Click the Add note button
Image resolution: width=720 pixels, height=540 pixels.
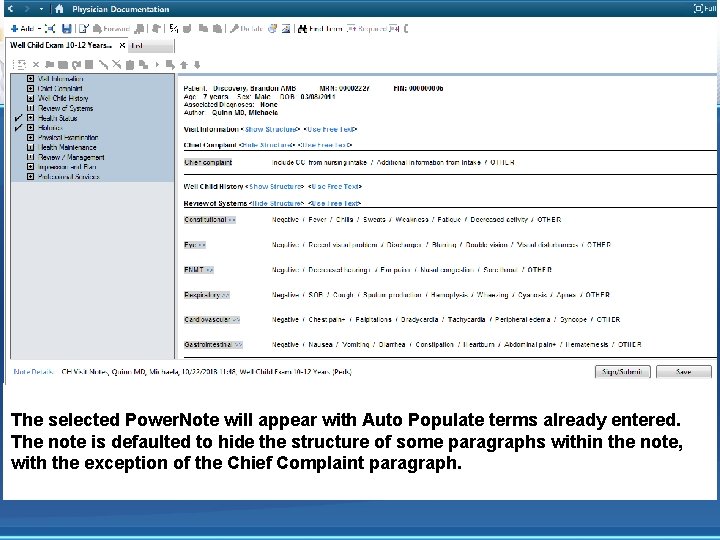click(x=22, y=28)
